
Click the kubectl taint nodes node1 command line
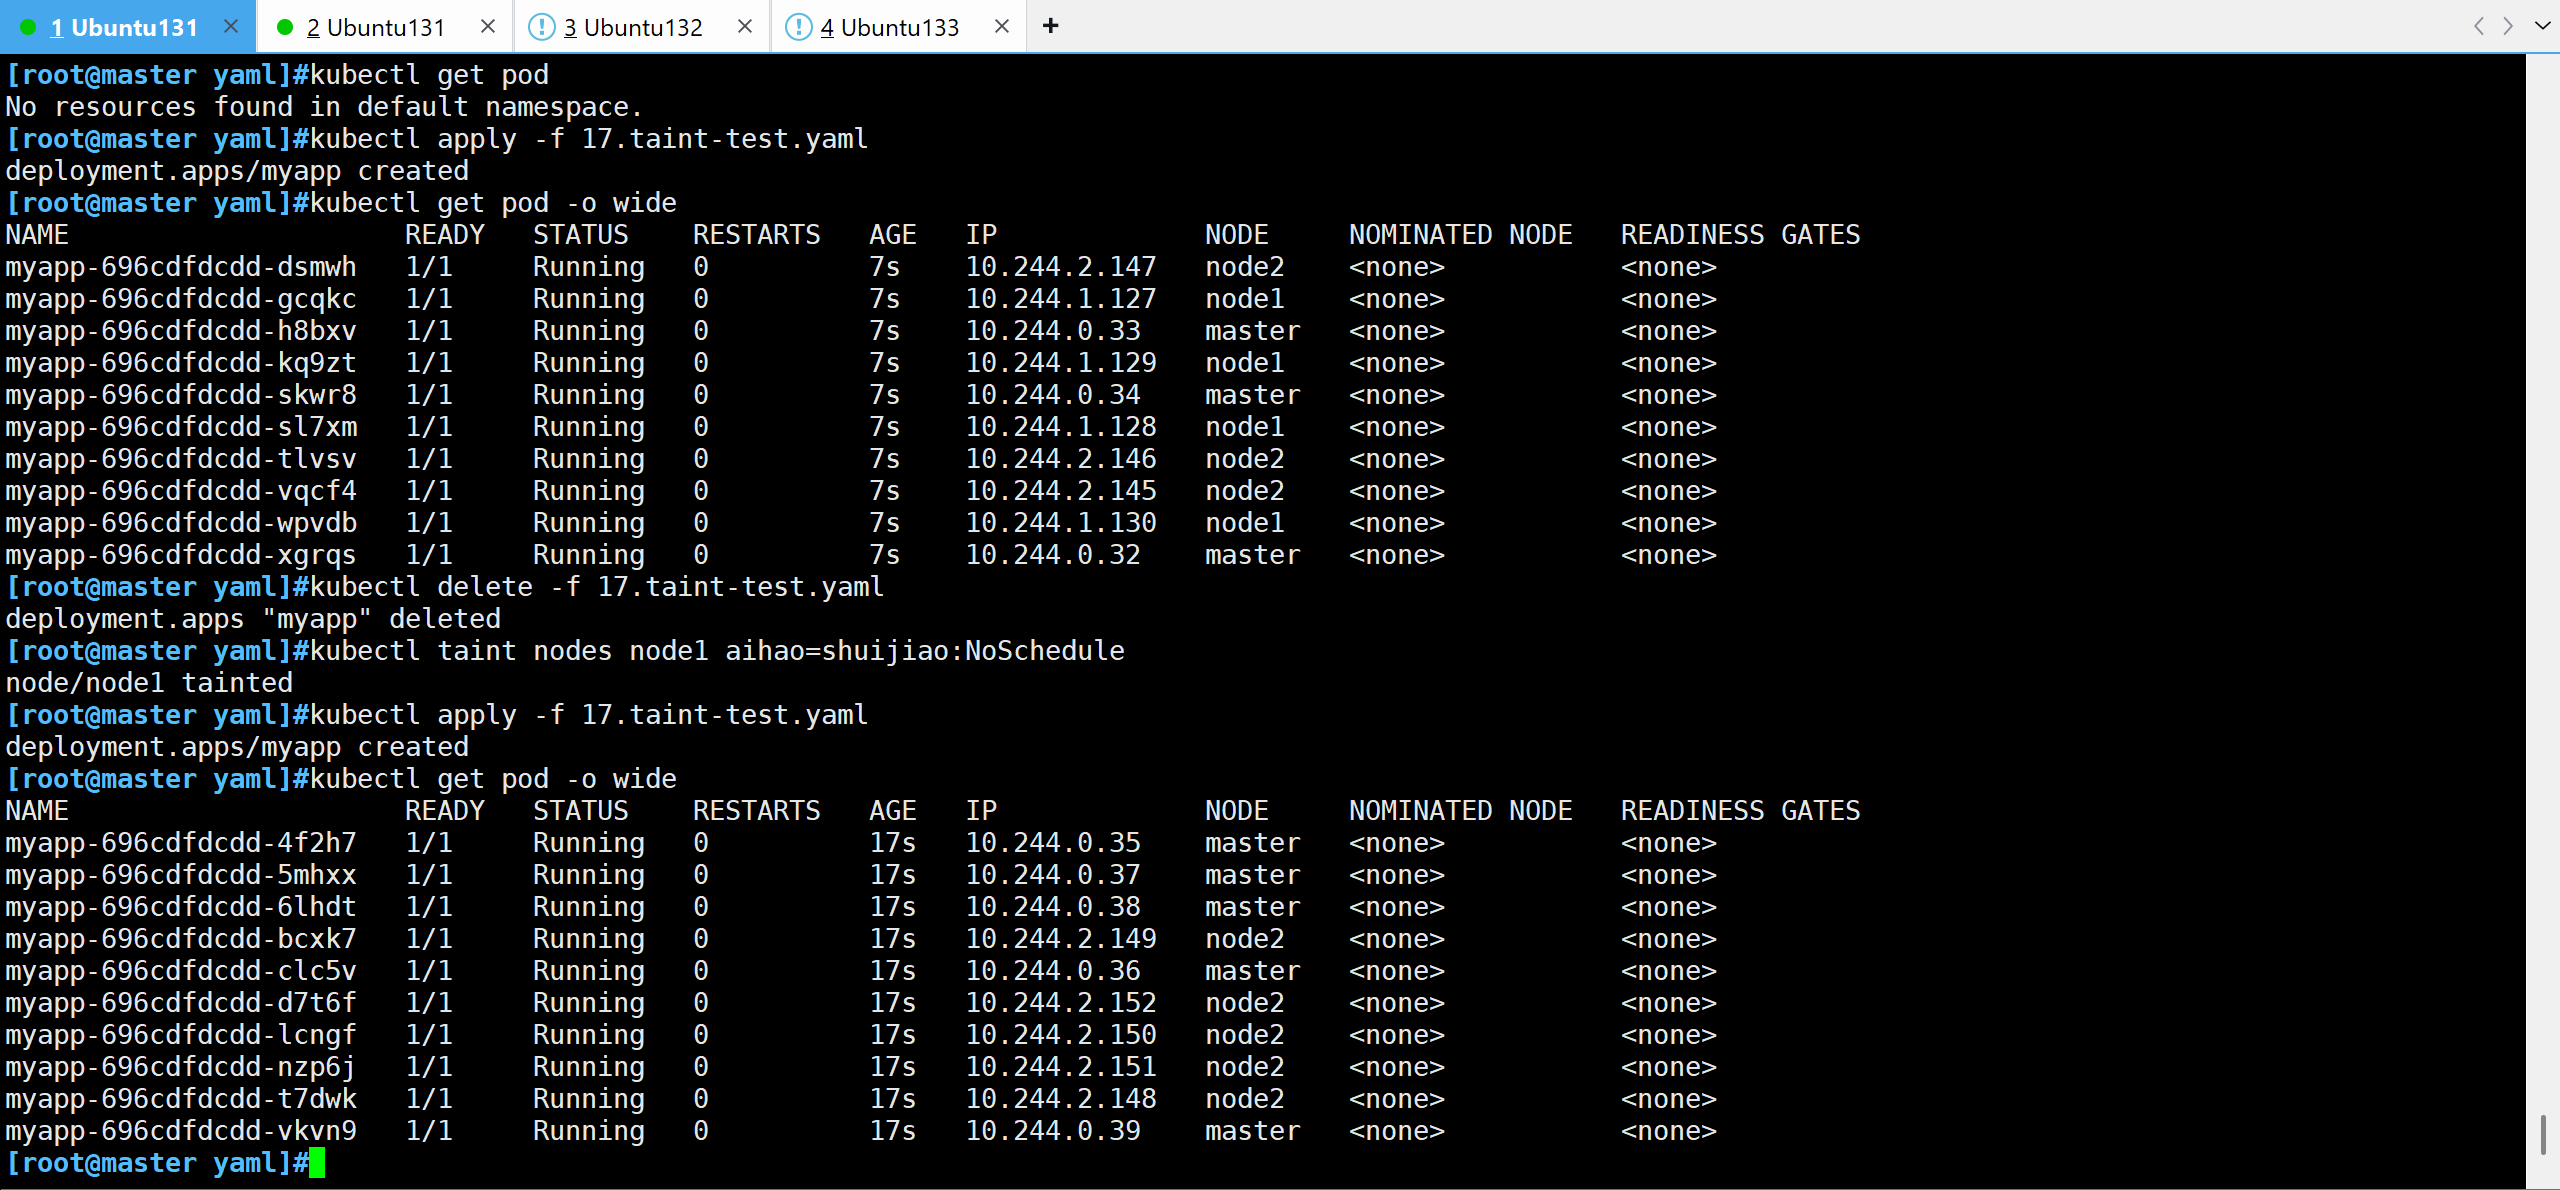716,651
